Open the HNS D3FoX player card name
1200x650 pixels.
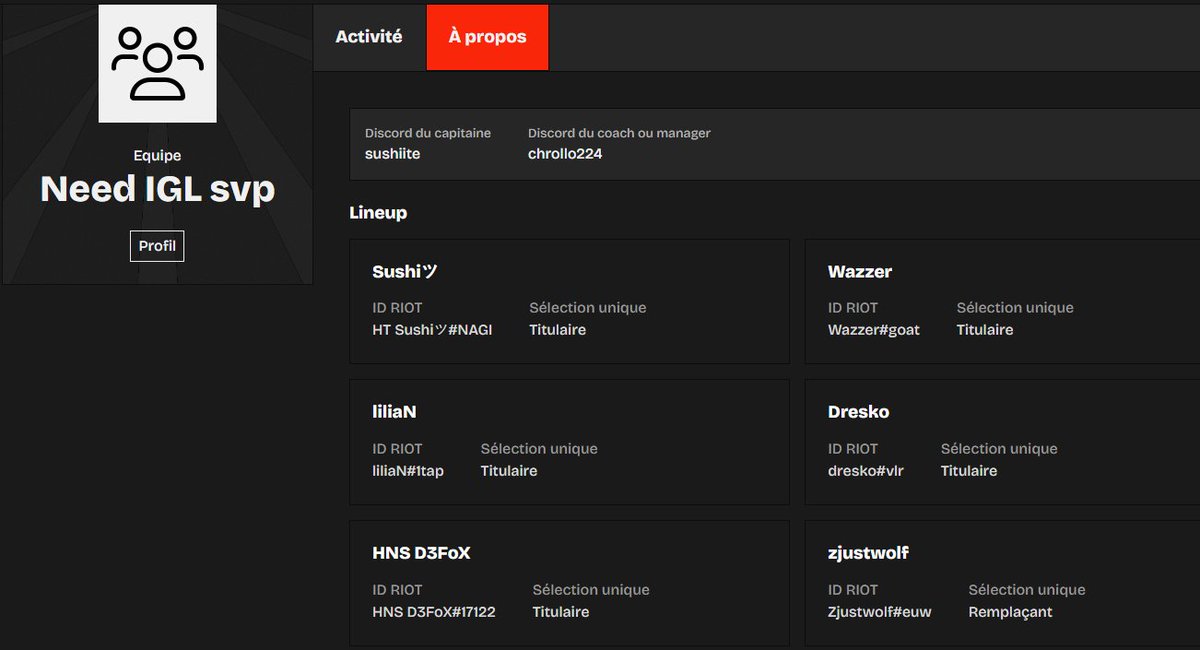(x=421, y=553)
